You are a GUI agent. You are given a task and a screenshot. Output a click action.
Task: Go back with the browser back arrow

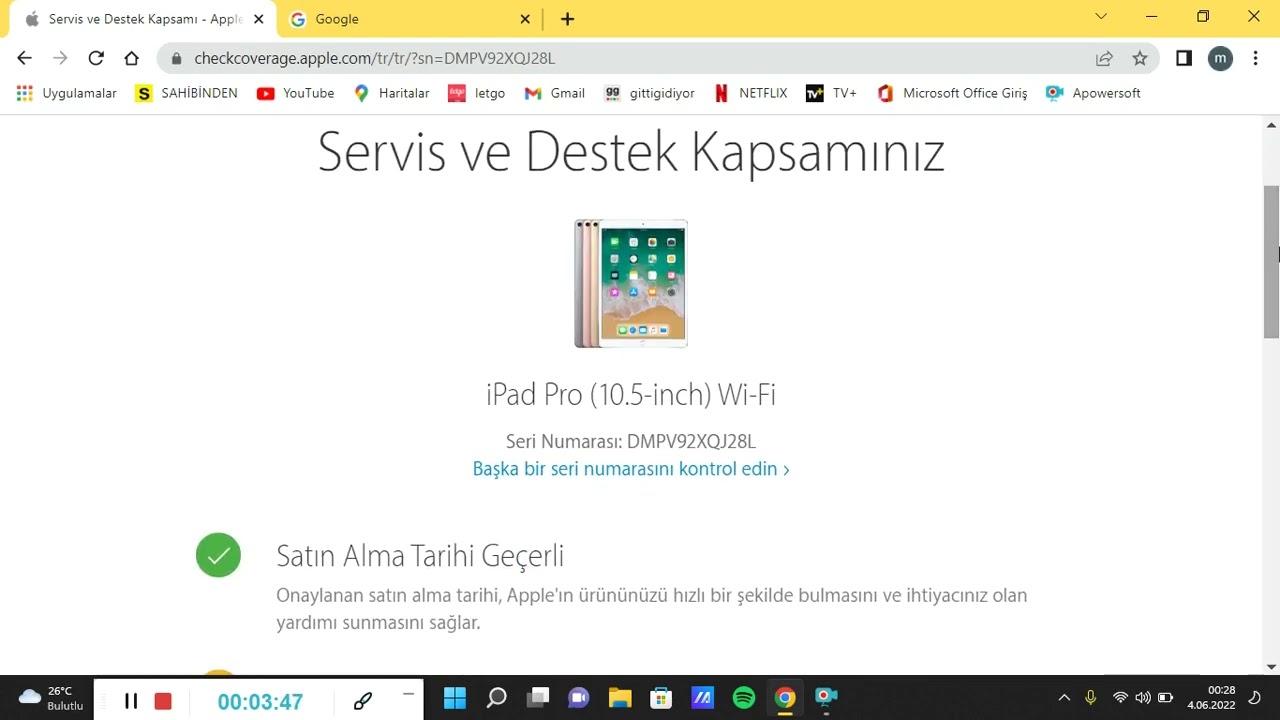coord(24,58)
